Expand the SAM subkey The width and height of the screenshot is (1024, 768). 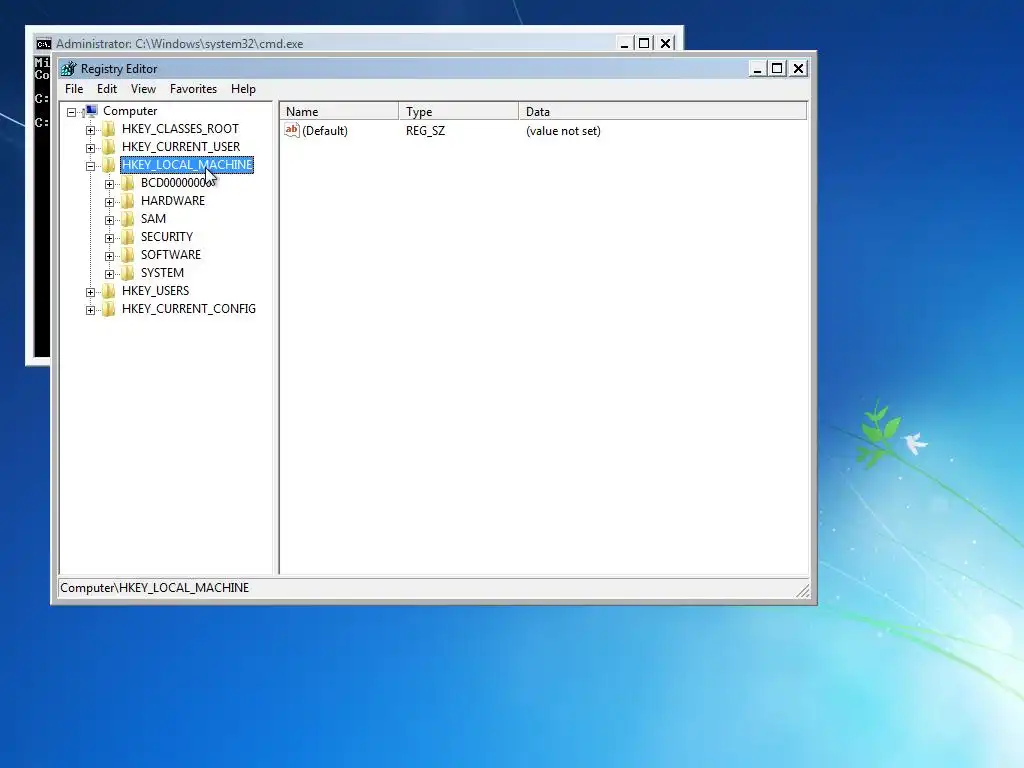(x=110, y=220)
